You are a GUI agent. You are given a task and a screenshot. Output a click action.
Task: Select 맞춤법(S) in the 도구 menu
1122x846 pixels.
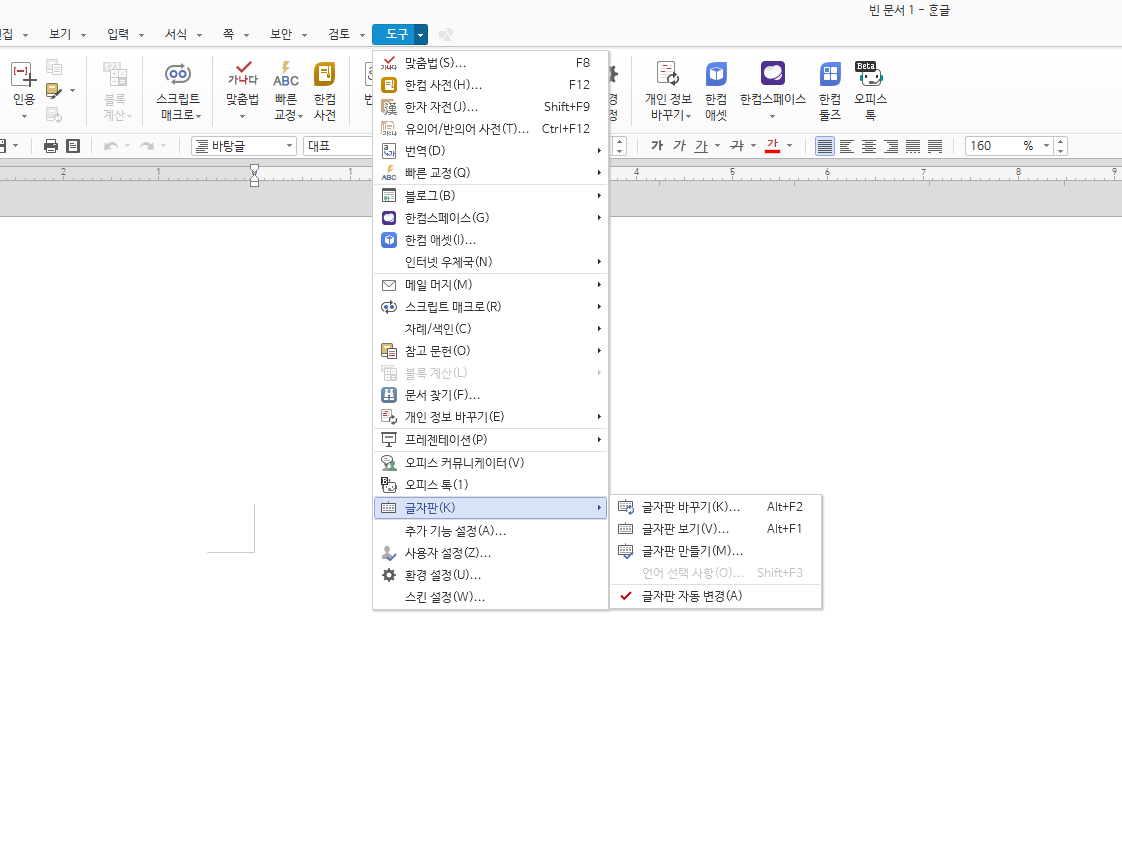coord(490,63)
